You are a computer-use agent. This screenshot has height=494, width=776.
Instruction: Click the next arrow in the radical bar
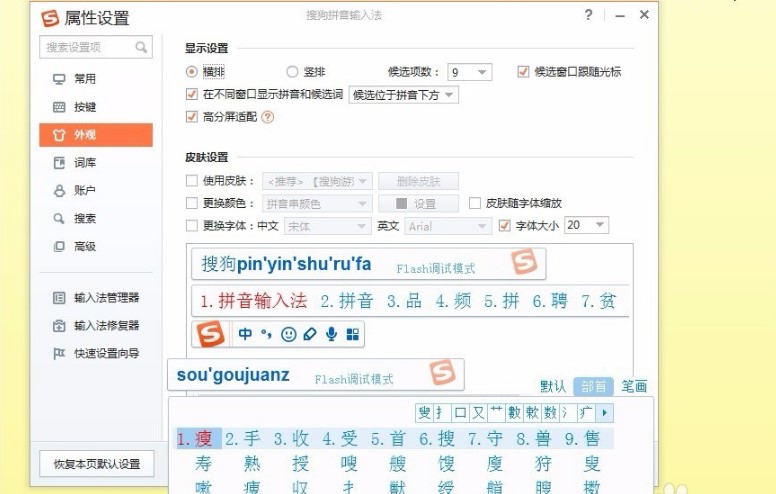tap(605, 412)
